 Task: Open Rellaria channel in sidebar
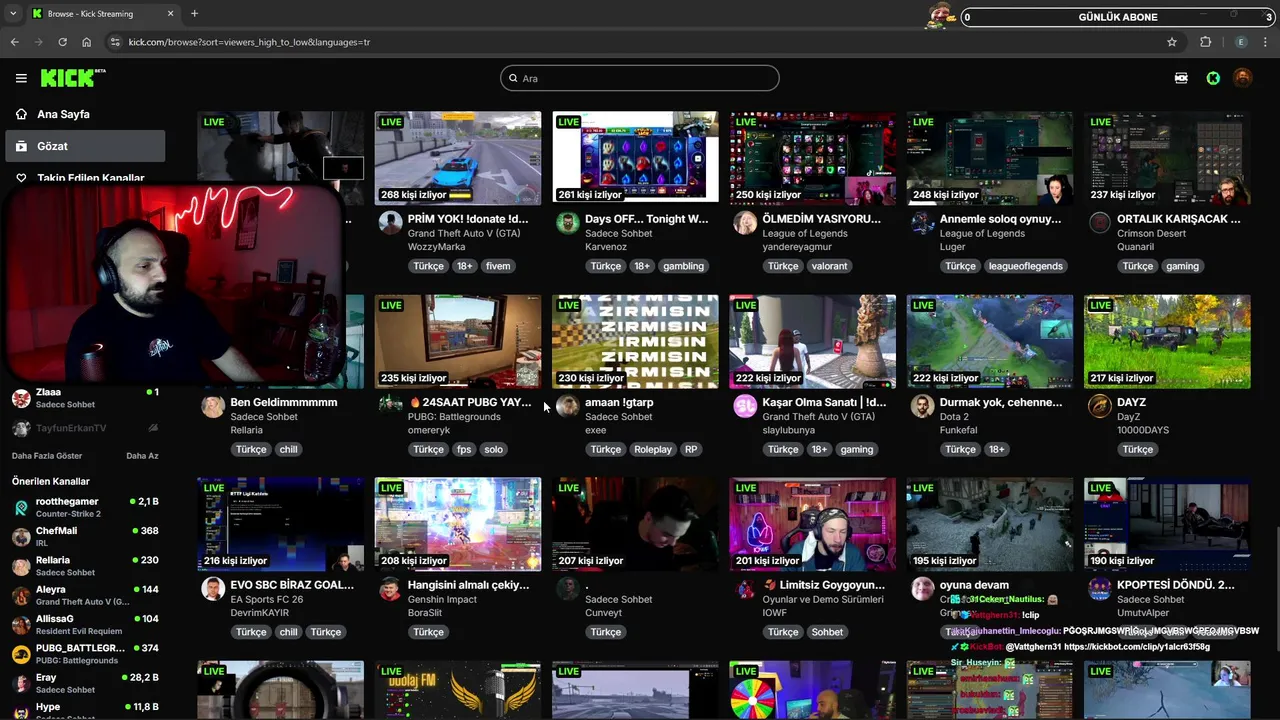pos(85,566)
